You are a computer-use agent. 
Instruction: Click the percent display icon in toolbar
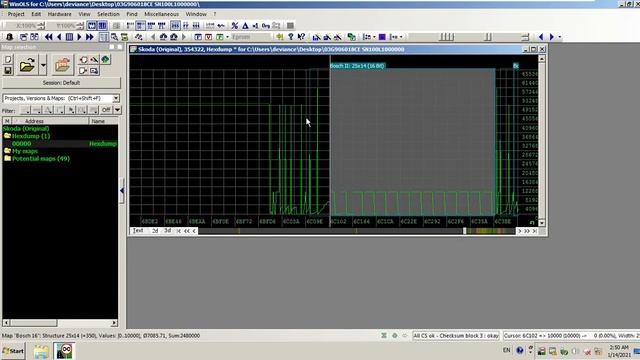[x=235, y=26]
